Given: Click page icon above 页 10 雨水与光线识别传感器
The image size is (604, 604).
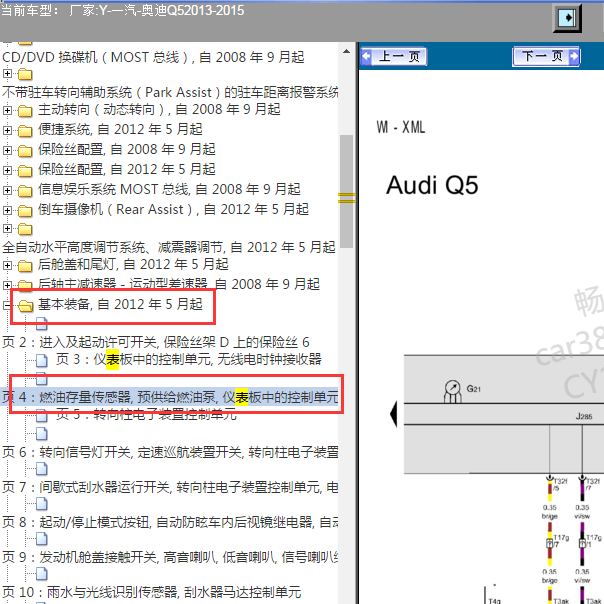Looking at the screenshot, I should pyautogui.click(x=42, y=574).
